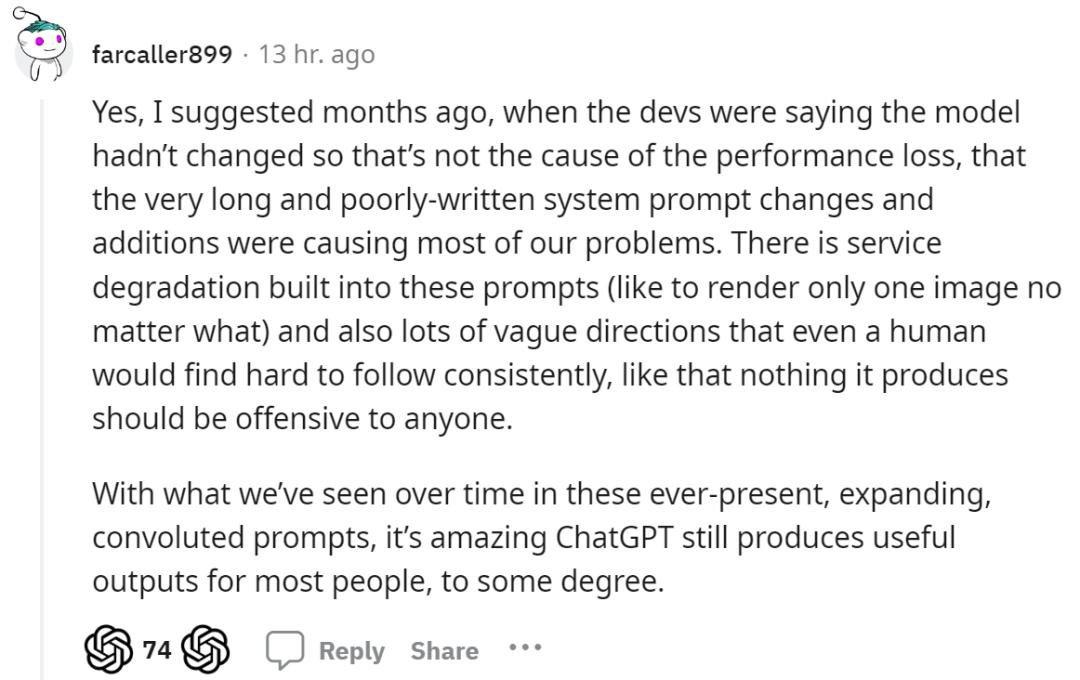The image size is (1080, 680).
Task: Share this comment
Action: pyautogui.click(x=444, y=651)
